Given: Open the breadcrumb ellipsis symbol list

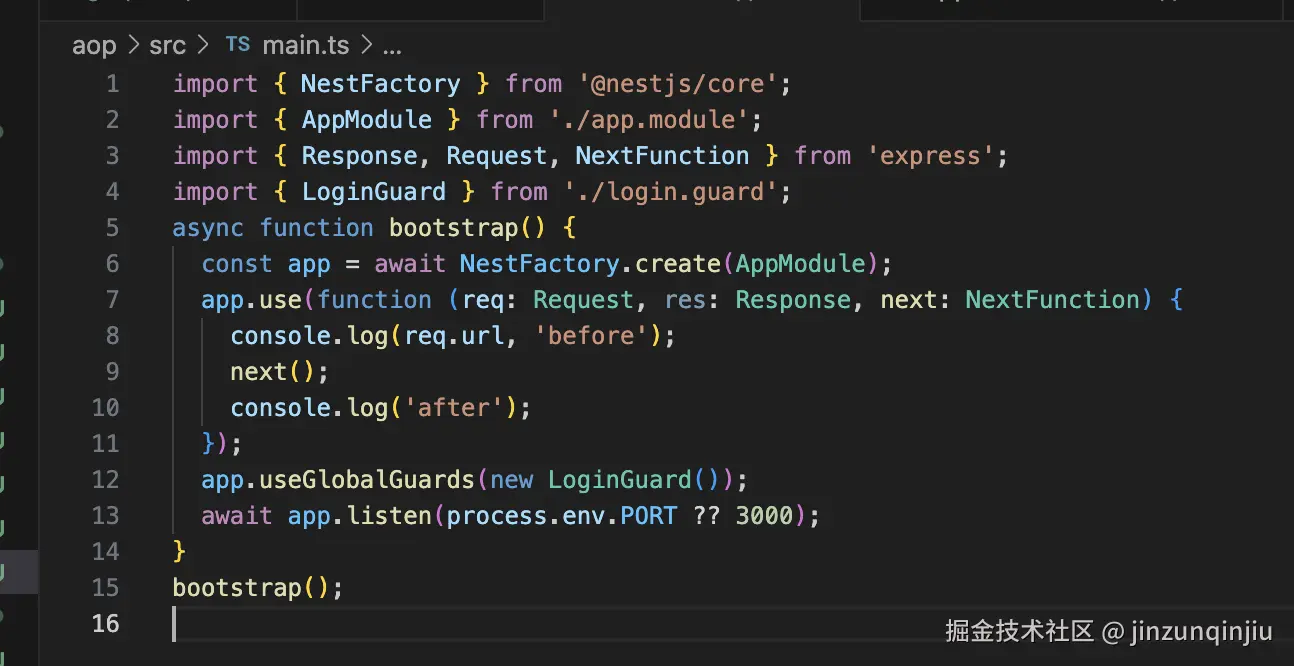Looking at the screenshot, I should 392,47.
